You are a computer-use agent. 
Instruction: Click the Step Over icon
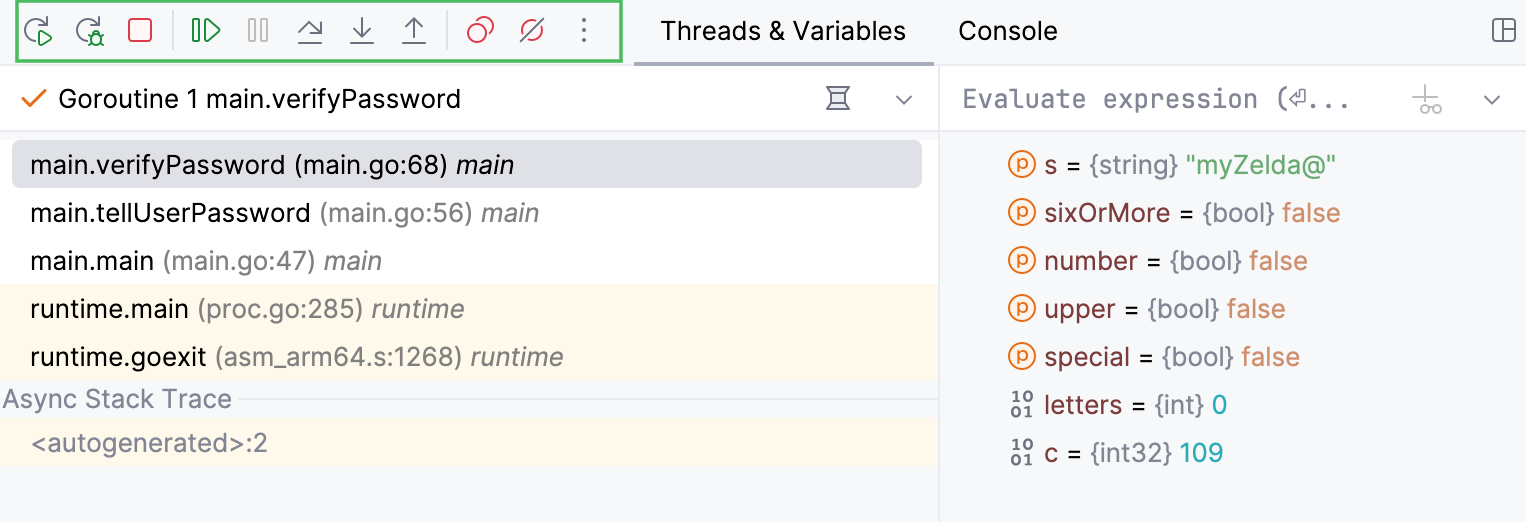[x=310, y=31]
